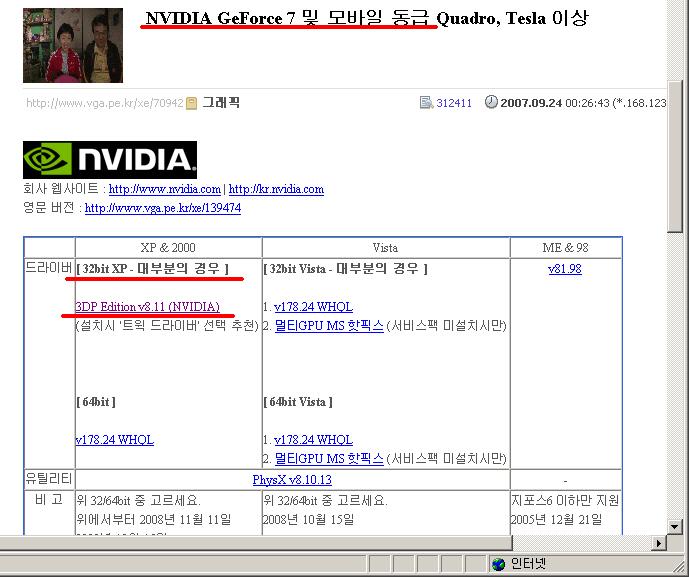The width and height of the screenshot is (689, 577).
Task: Click the horizontal scrollbar thumb
Action: (256, 544)
